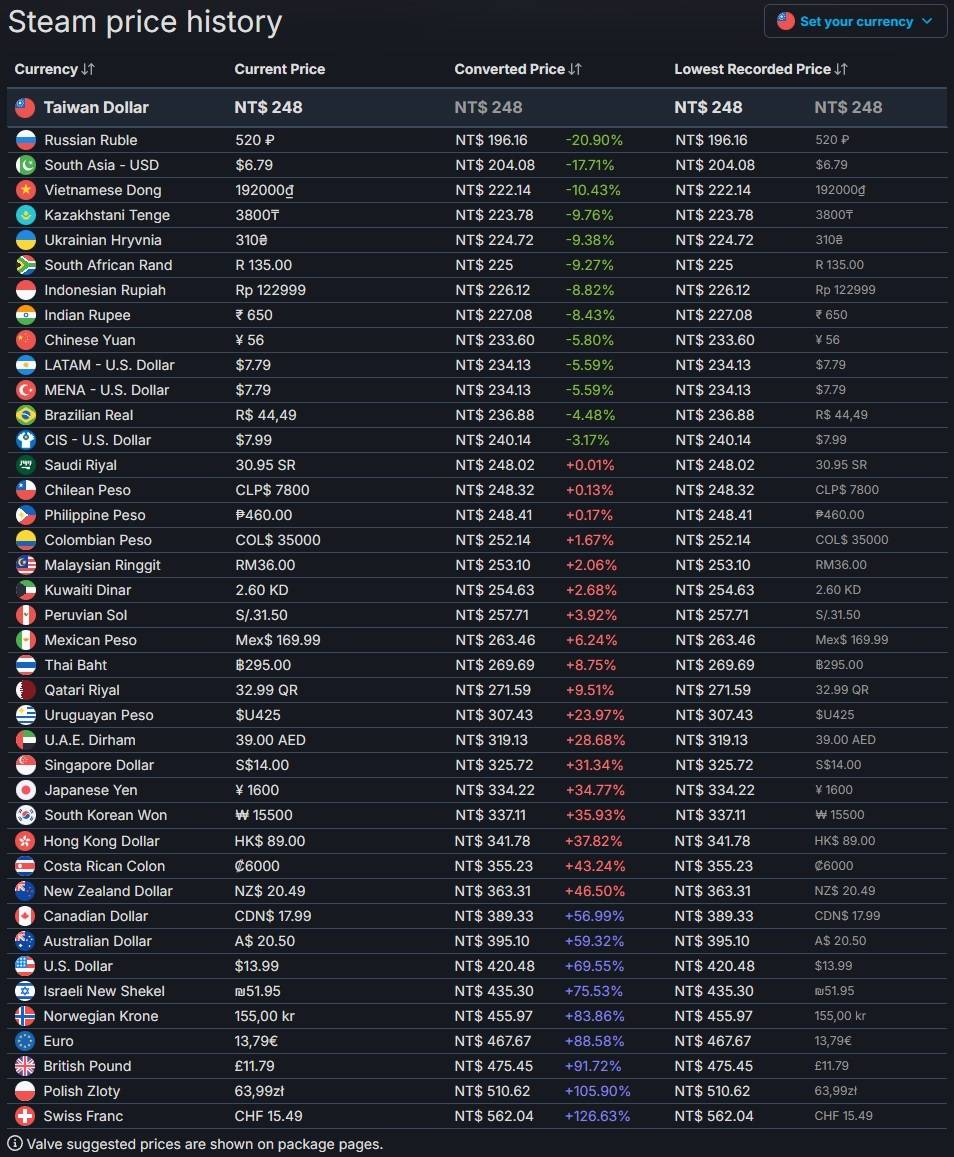Select the Polish Zloty currency name
954x1157 pixels.
[x=82, y=1091]
